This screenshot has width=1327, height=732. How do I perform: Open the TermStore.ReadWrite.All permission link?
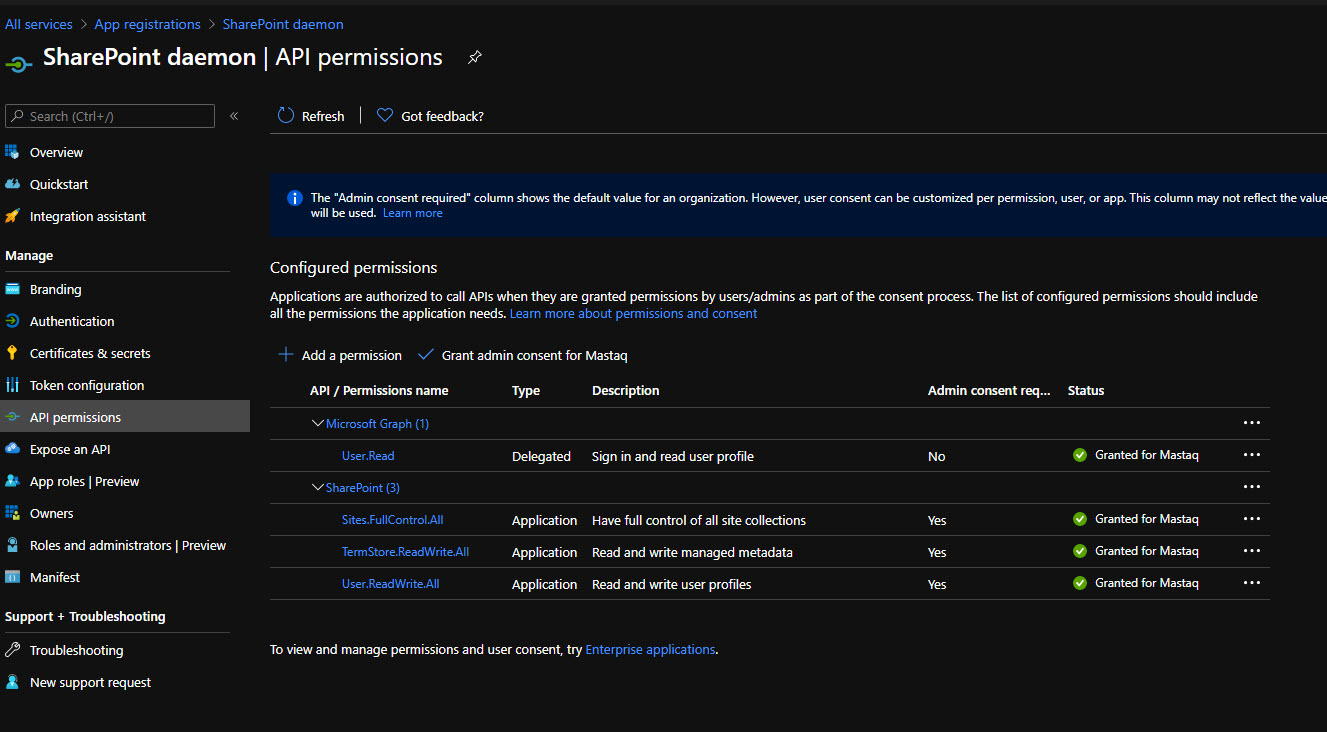coord(405,552)
